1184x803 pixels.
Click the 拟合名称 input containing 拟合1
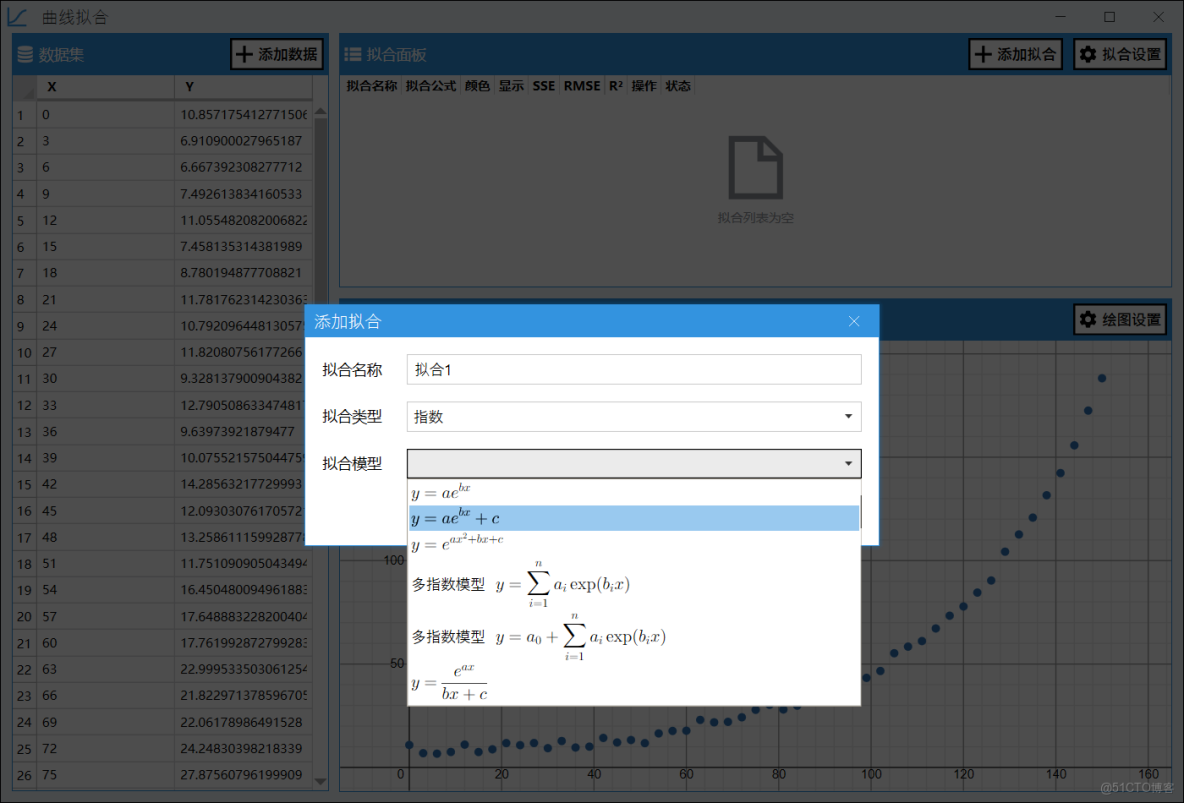(634, 369)
